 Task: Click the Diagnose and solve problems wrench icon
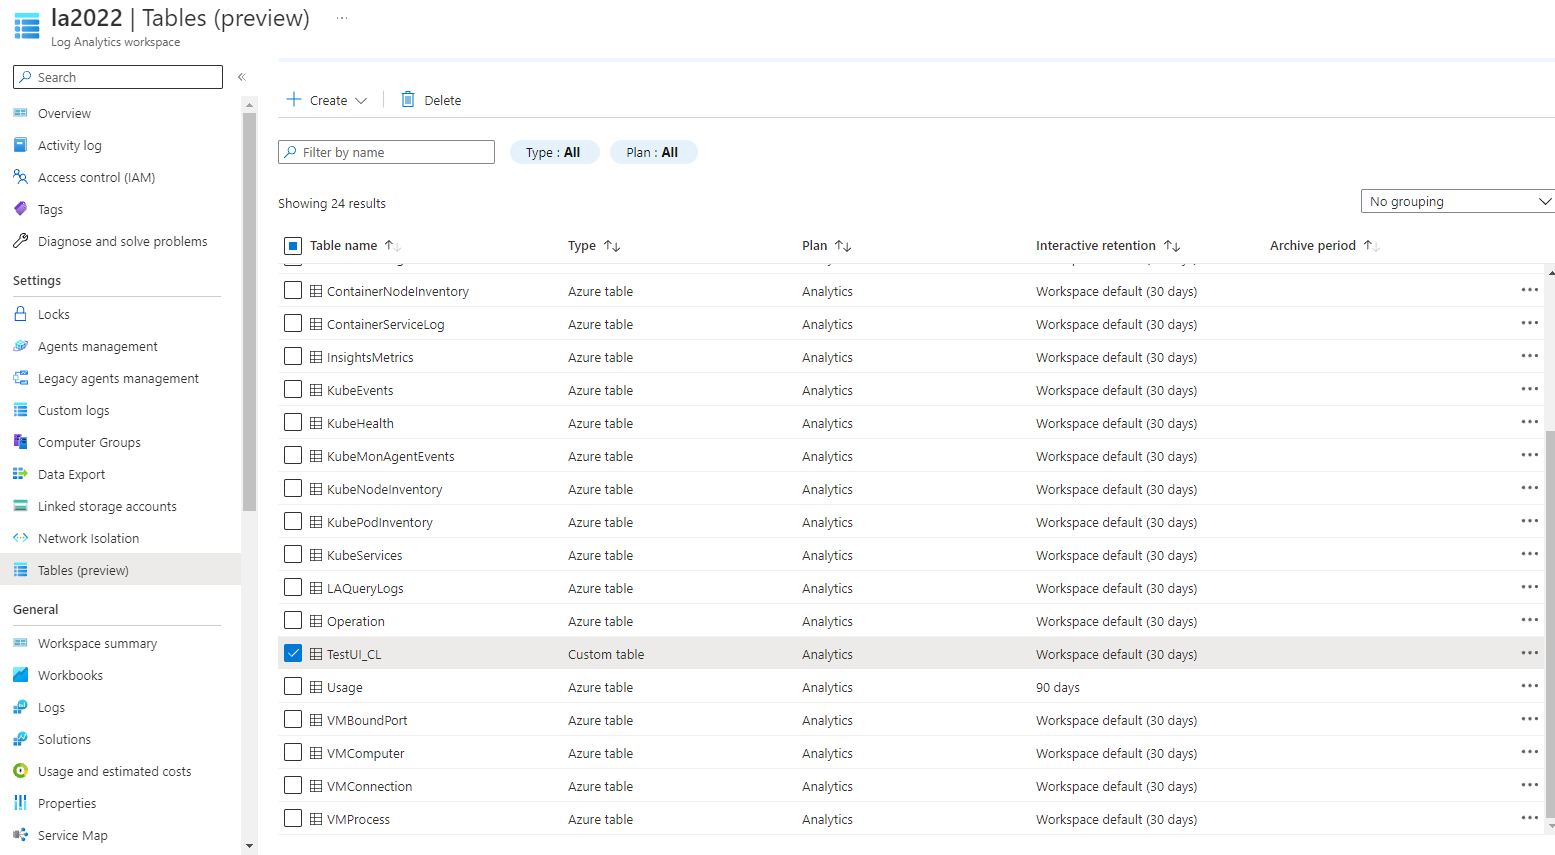click(x=20, y=241)
